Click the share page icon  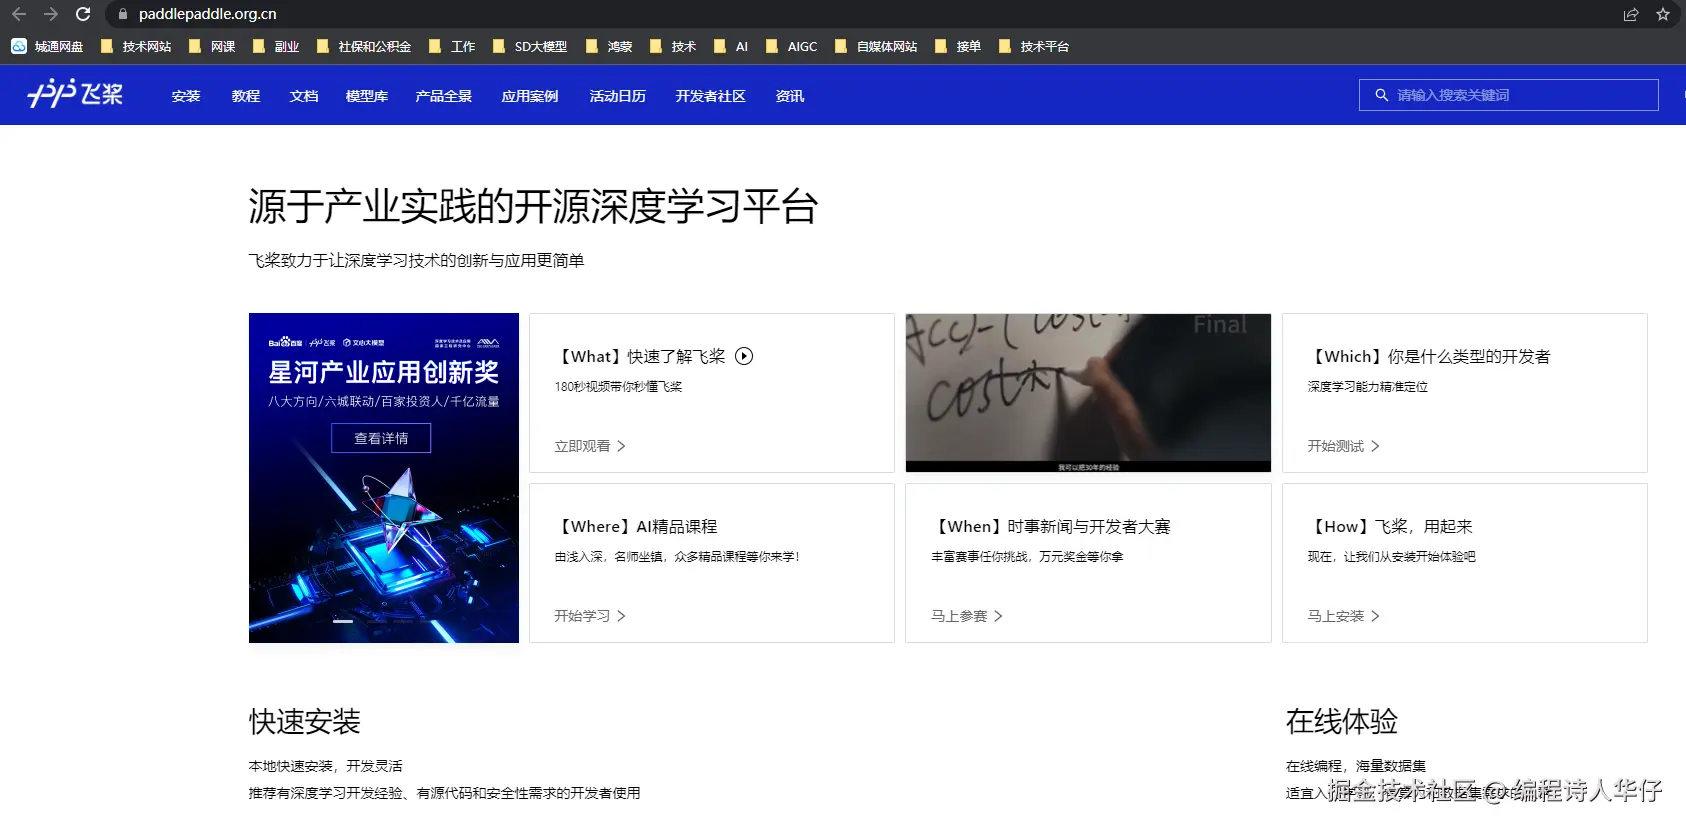(1631, 14)
